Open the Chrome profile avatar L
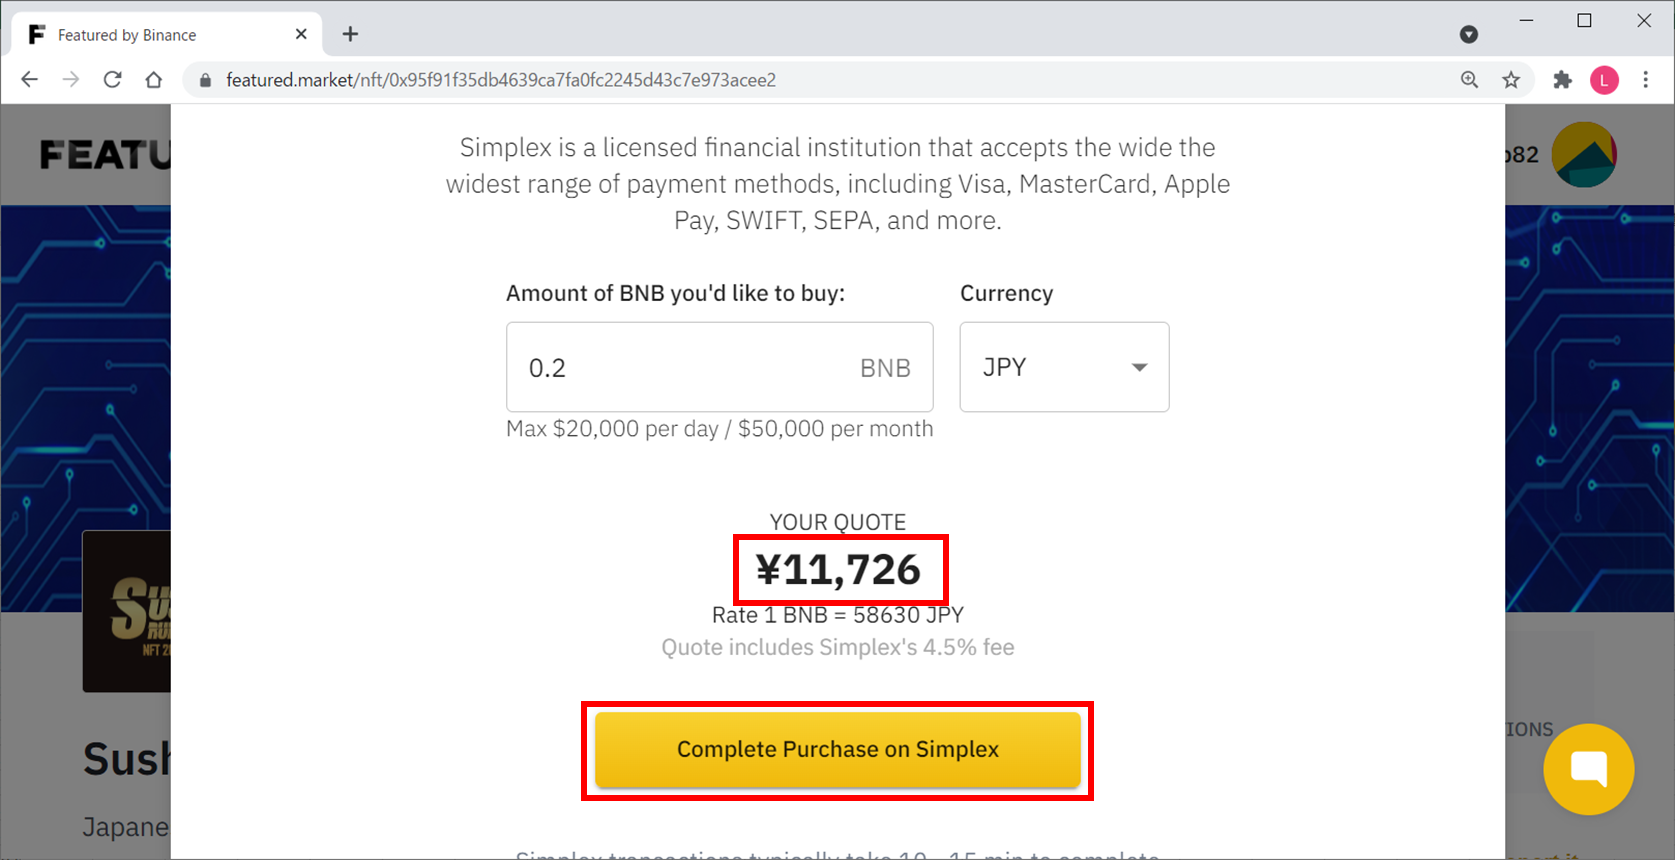The image size is (1675, 860). click(1604, 80)
